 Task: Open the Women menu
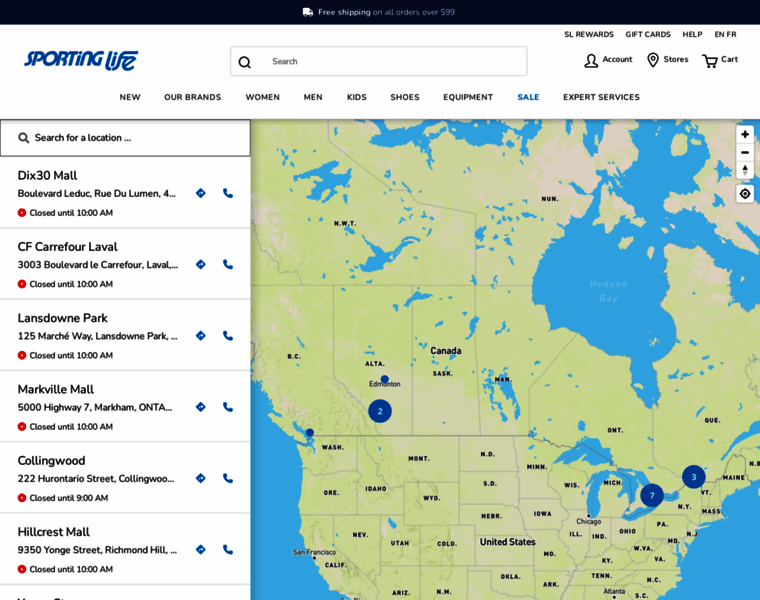(262, 97)
